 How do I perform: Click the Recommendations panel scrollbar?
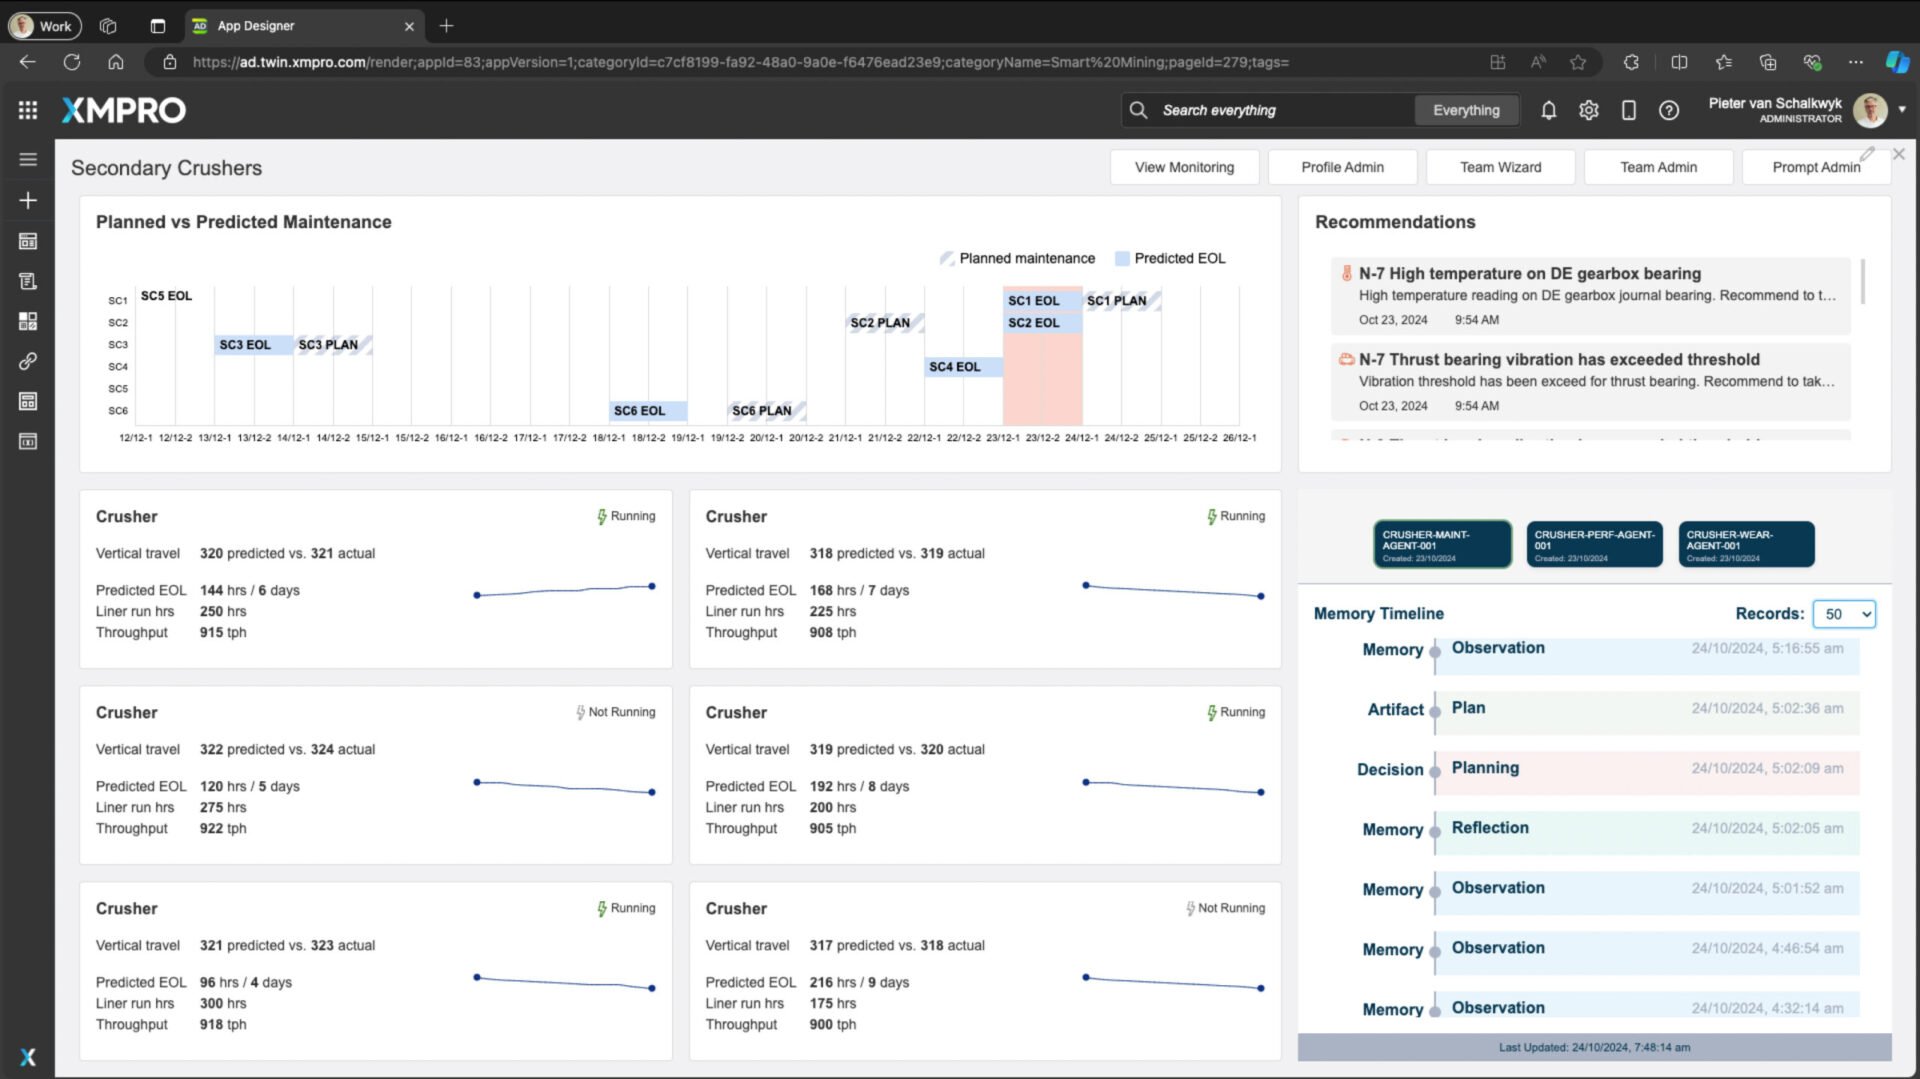tap(1862, 282)
